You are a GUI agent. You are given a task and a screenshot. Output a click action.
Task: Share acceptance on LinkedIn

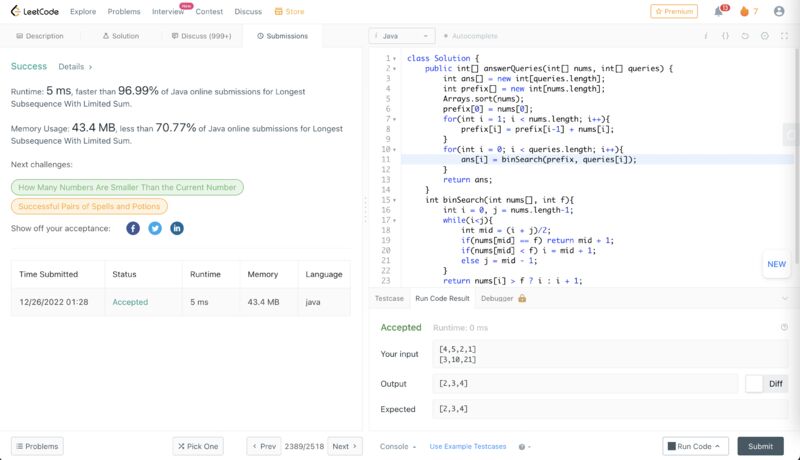pyautogui.click(x=177, y=228)
